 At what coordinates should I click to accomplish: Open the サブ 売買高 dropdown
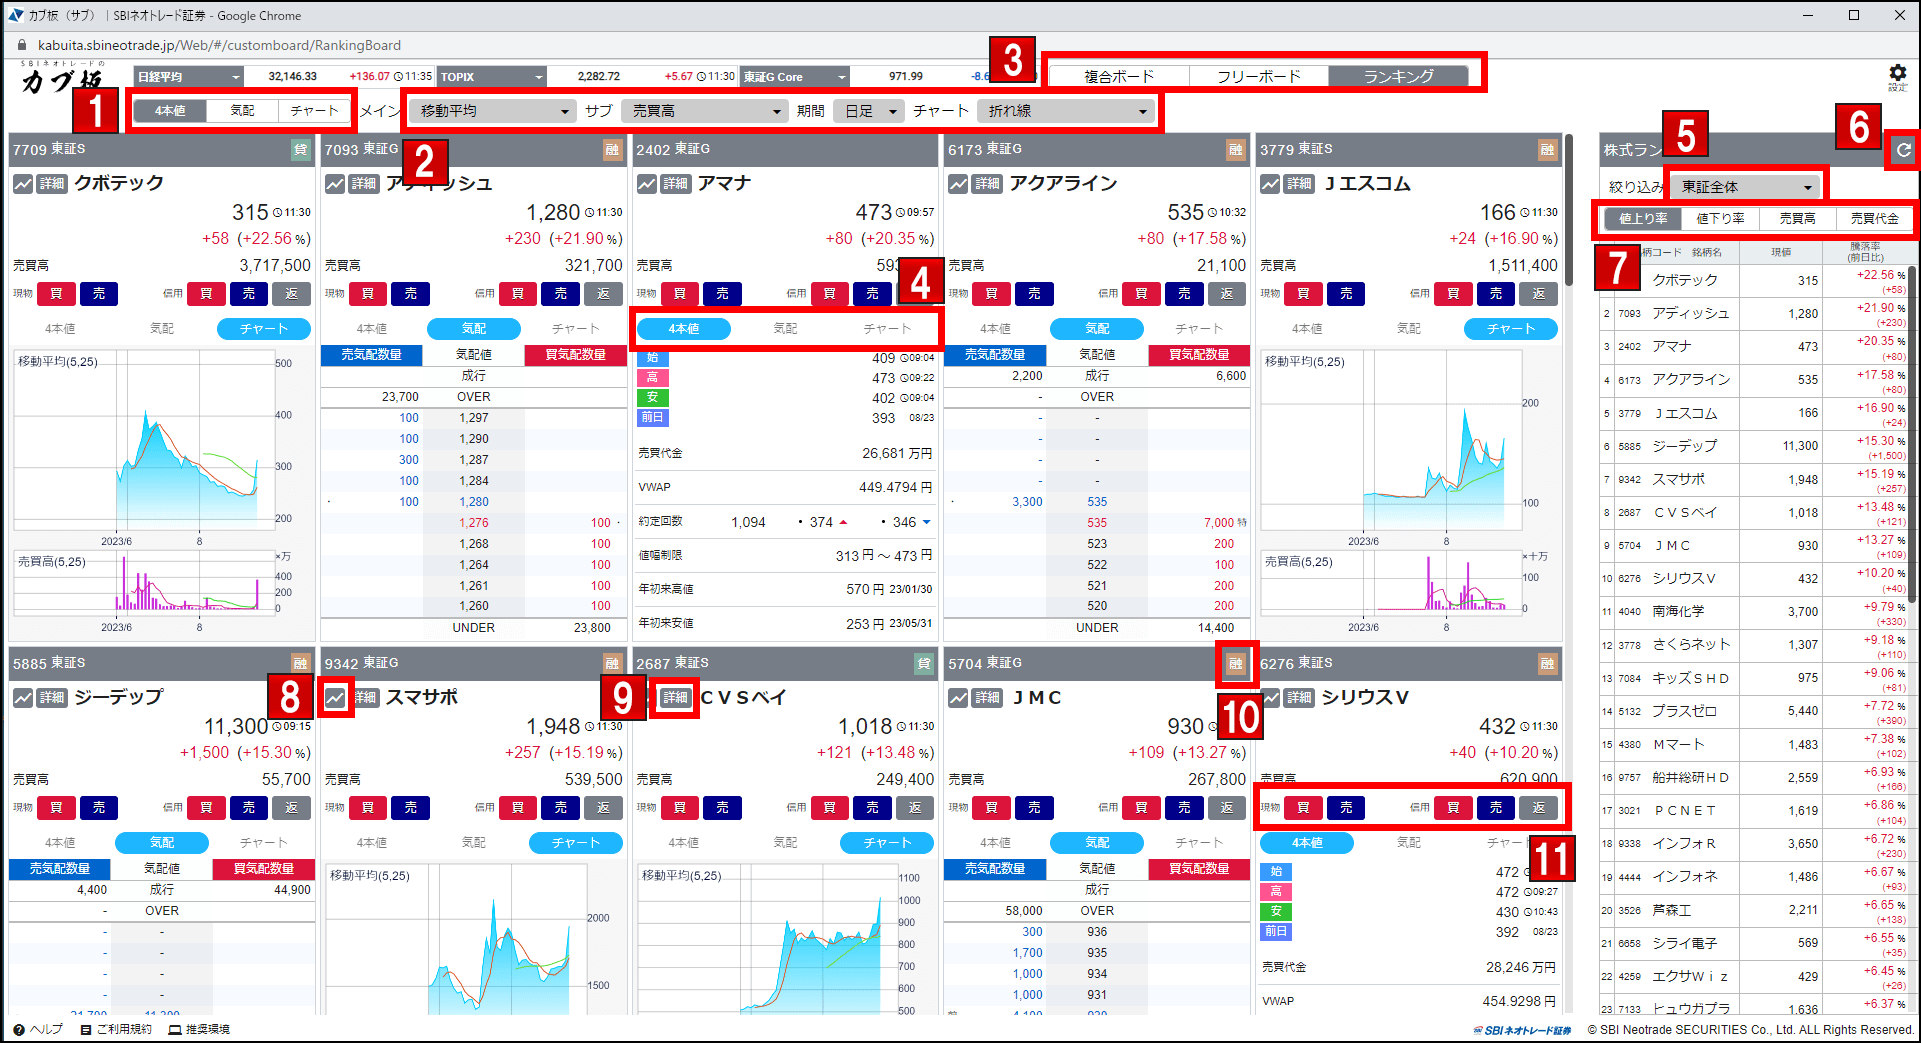[704, 111]
